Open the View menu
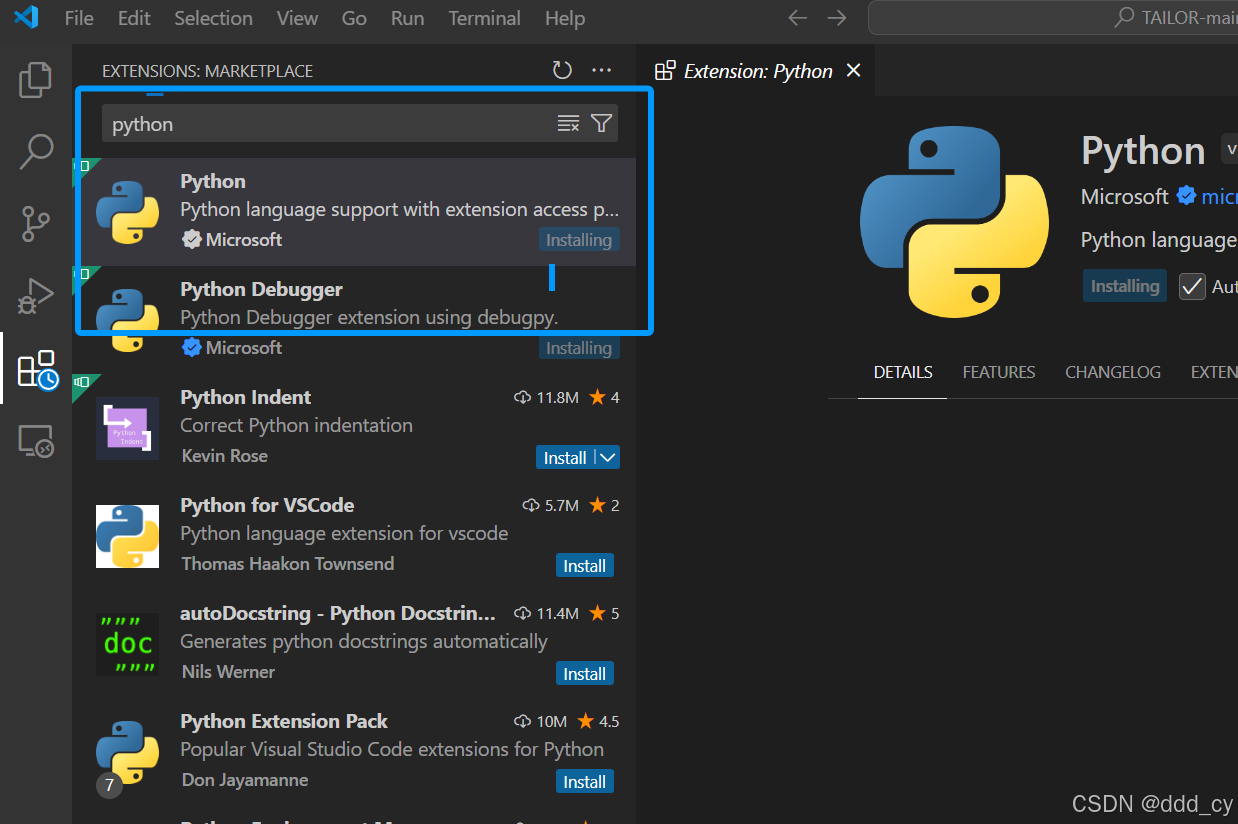The image size is (1238, 824). click(x=297, y=18)
